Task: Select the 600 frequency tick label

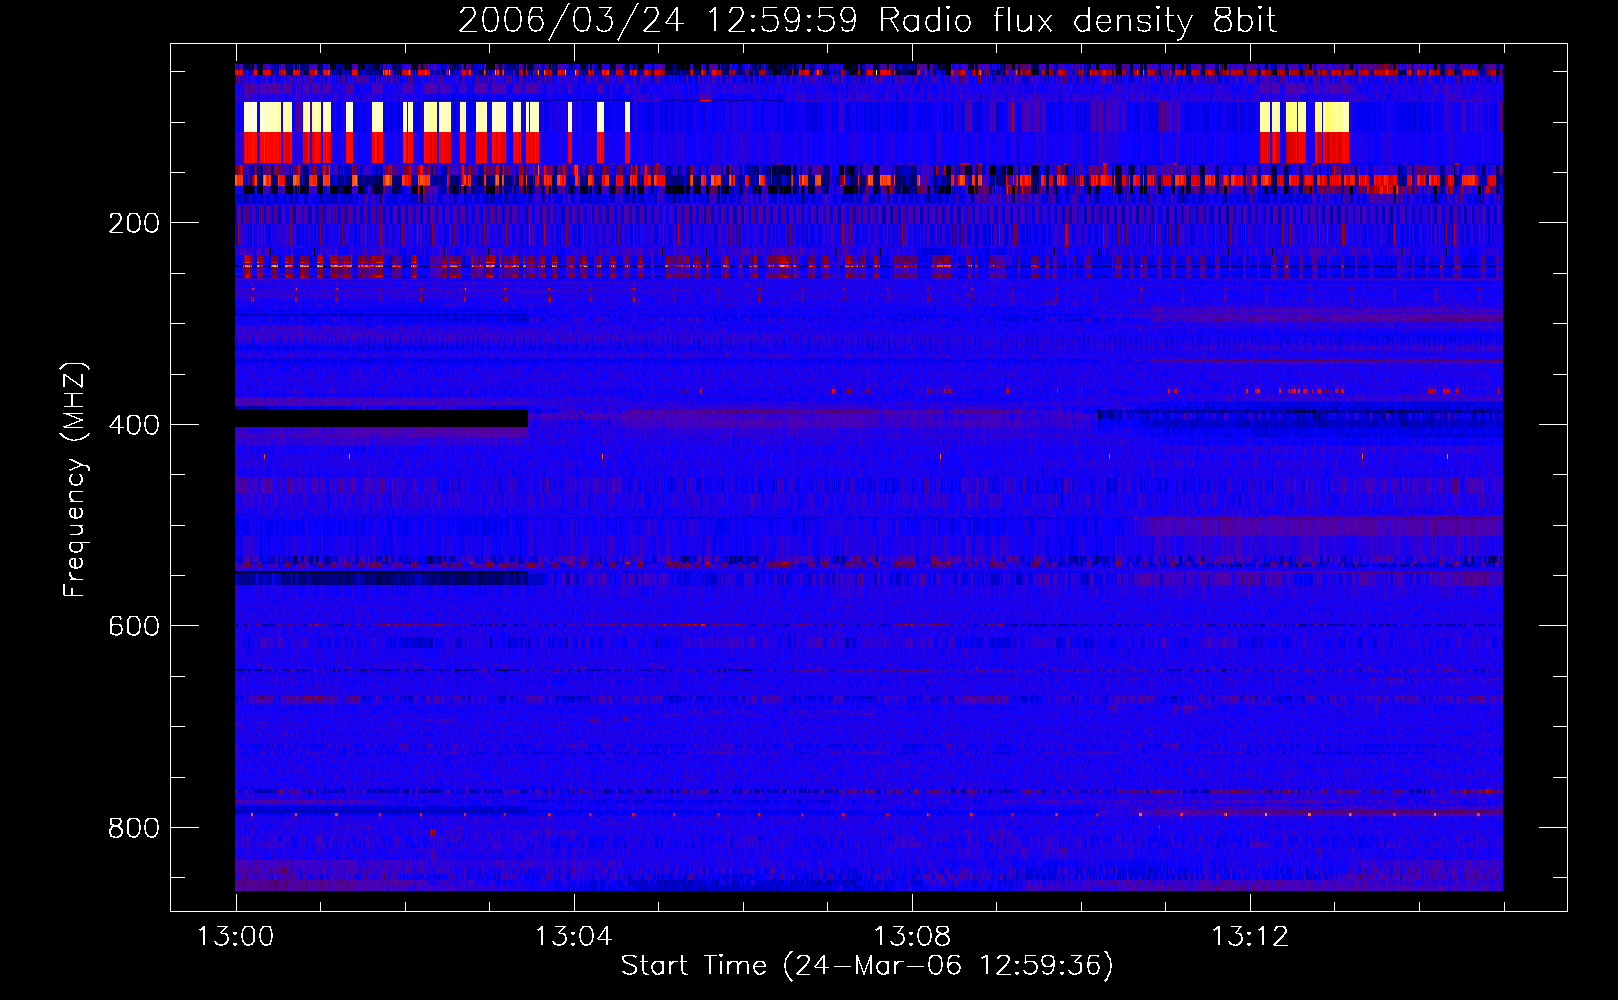Action: pyautogui.click(x=134, y=626)
